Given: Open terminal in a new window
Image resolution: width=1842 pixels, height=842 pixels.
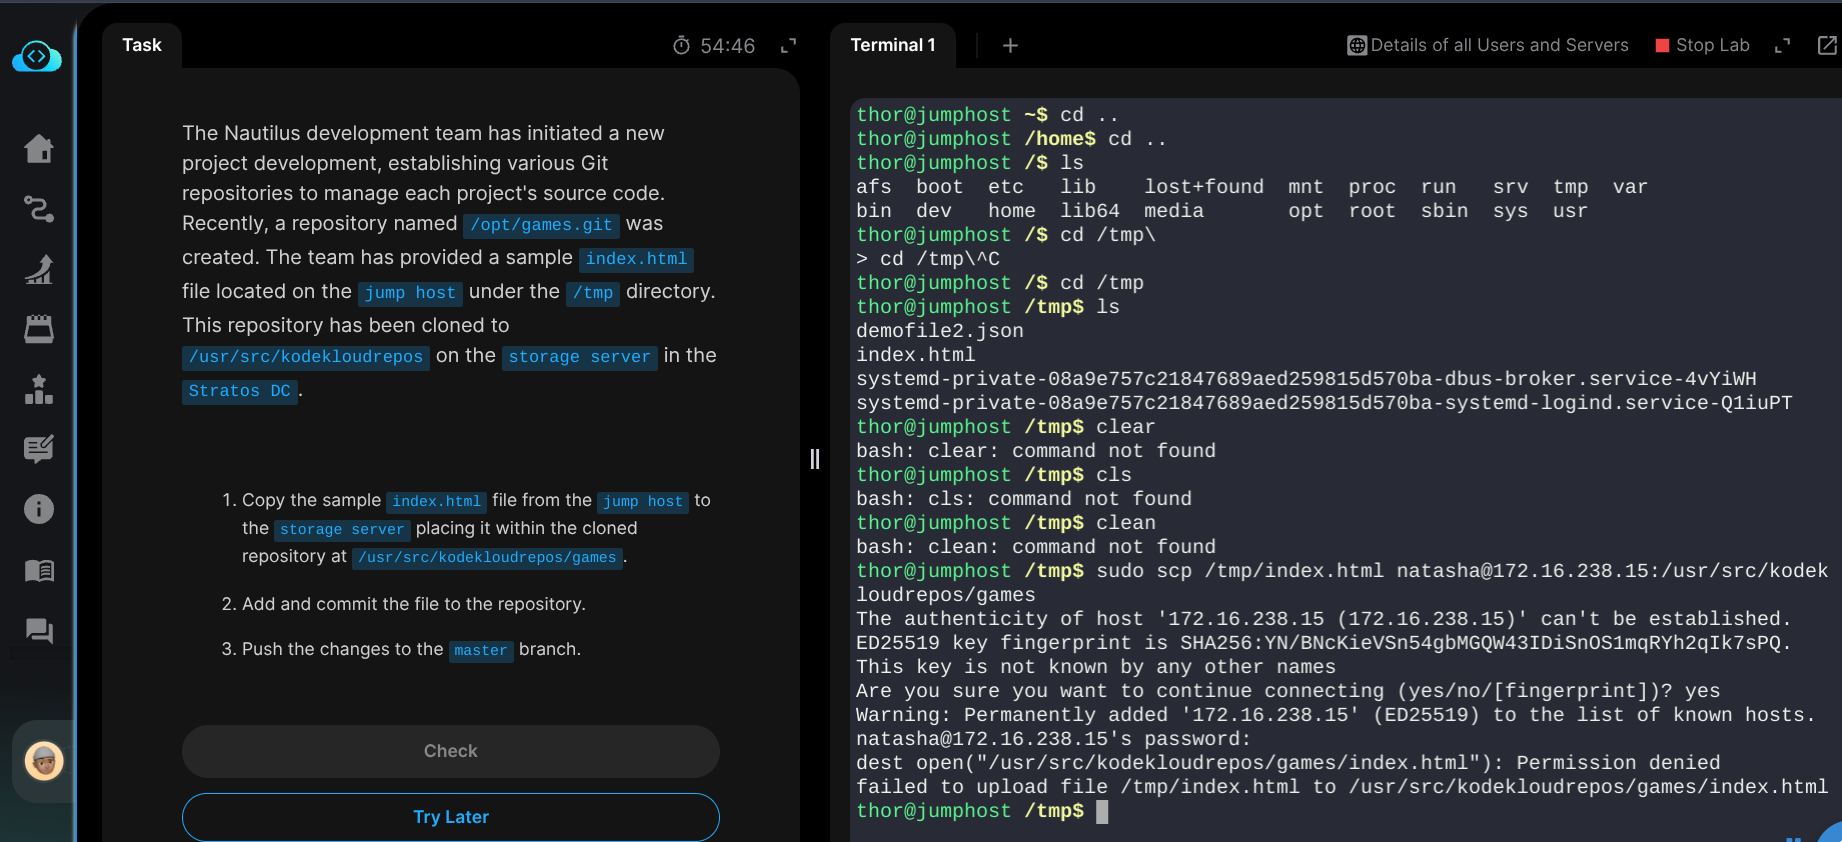Looking at the screenshot, I should [1826, 45].
